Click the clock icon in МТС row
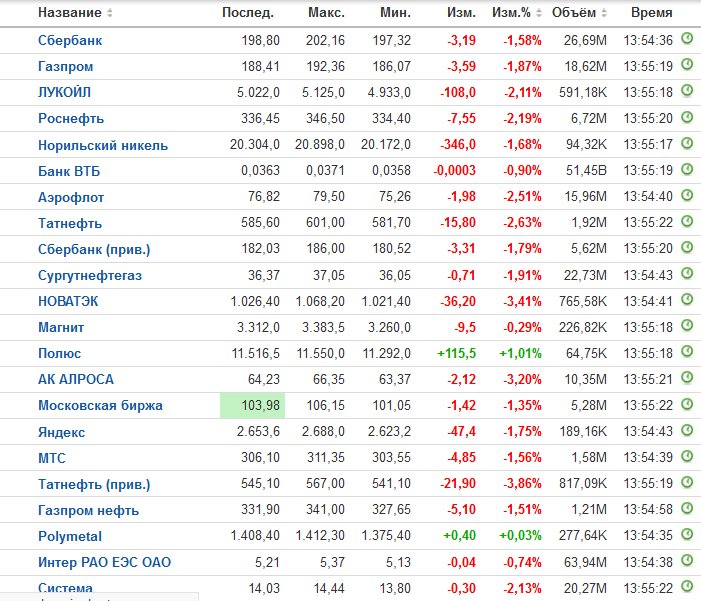Viewport: 701px width, 601px height. pos(687,456)
